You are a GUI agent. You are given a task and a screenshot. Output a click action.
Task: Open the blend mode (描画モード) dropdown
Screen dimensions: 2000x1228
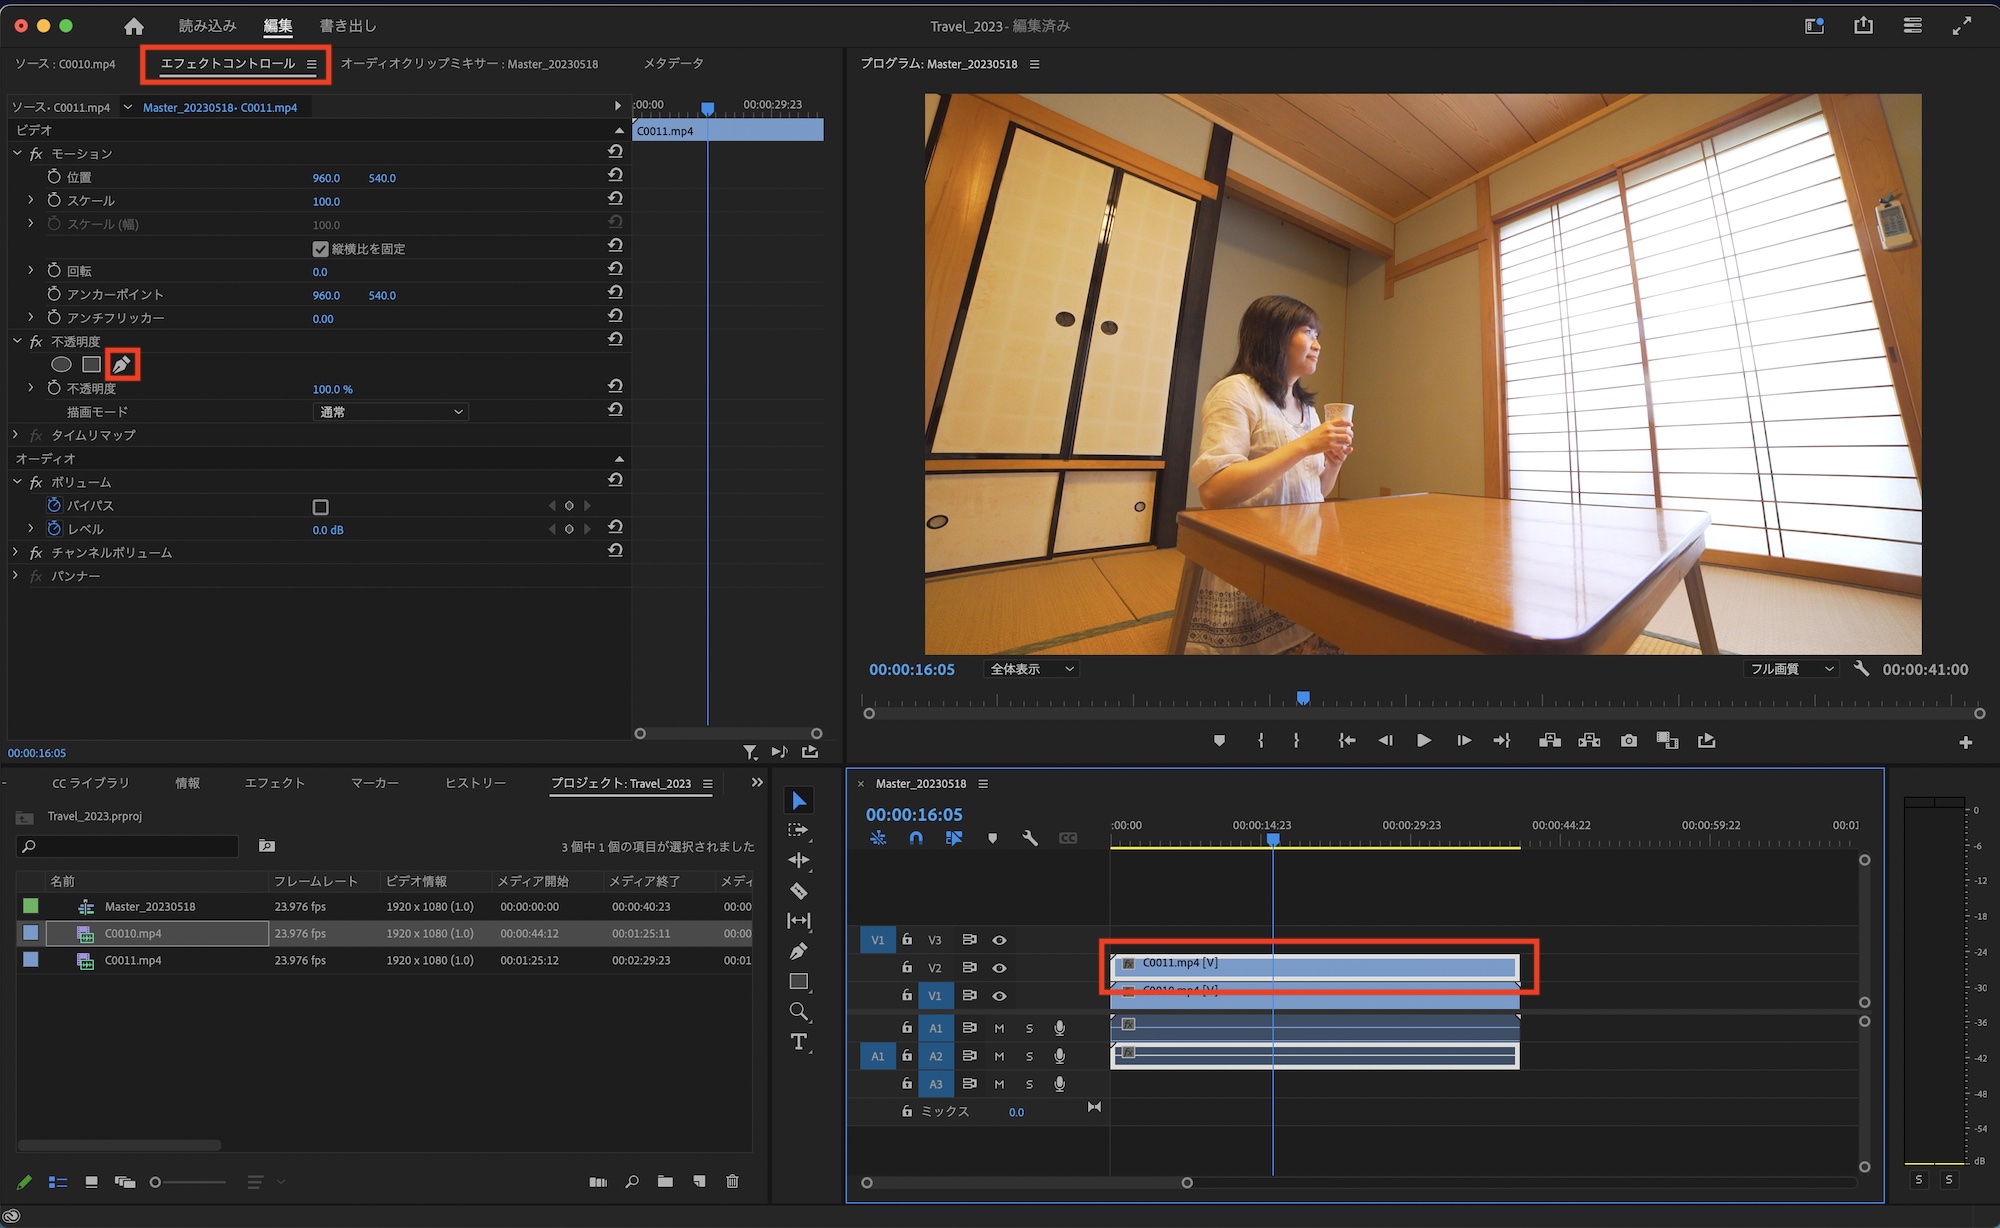[390, 412]
